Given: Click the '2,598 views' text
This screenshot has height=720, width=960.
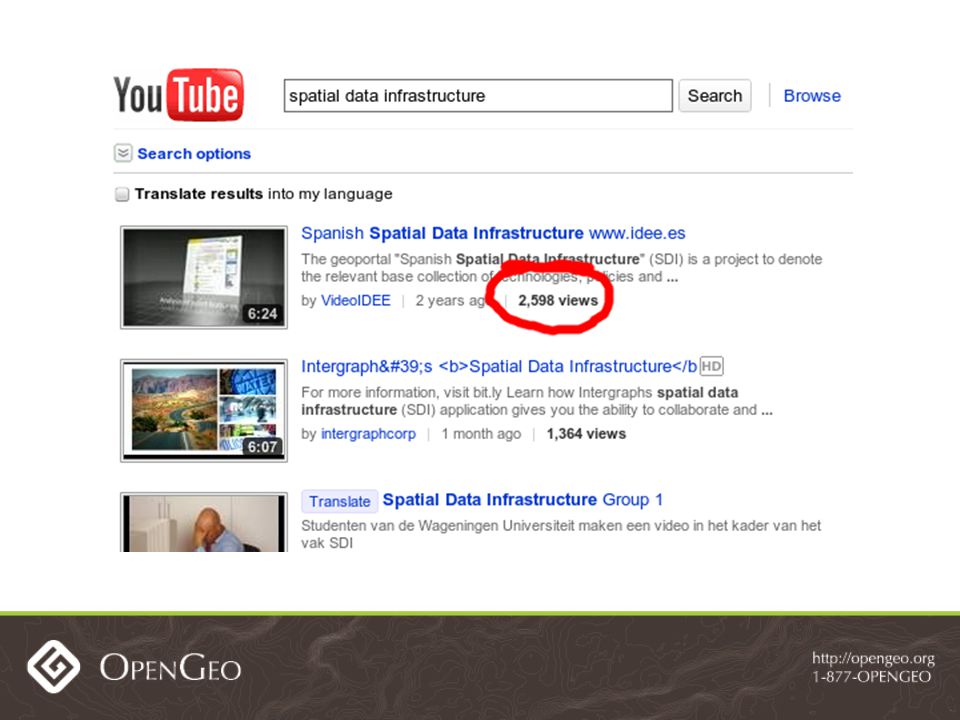Looking at the screenshot, I should (x=558, y=301).
